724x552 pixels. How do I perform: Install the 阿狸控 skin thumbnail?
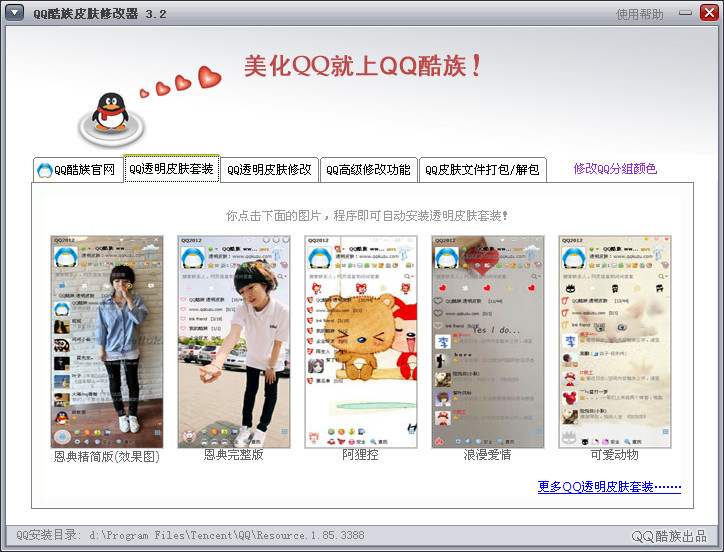click(361, 342)
